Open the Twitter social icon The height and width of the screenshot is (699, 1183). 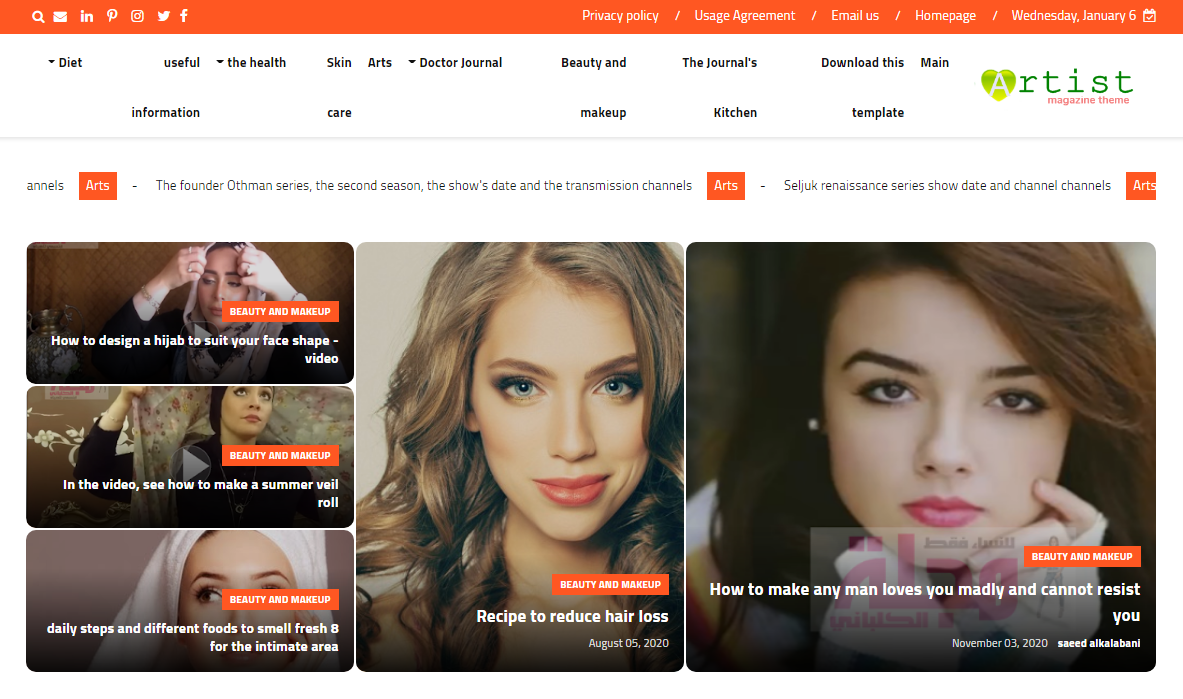(x=164, y=16)
